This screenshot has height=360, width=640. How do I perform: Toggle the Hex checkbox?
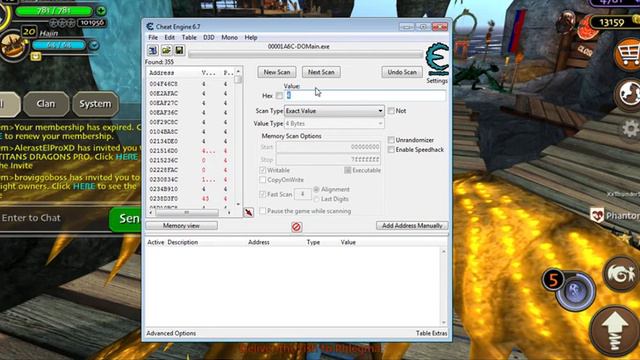click(279, 96)
